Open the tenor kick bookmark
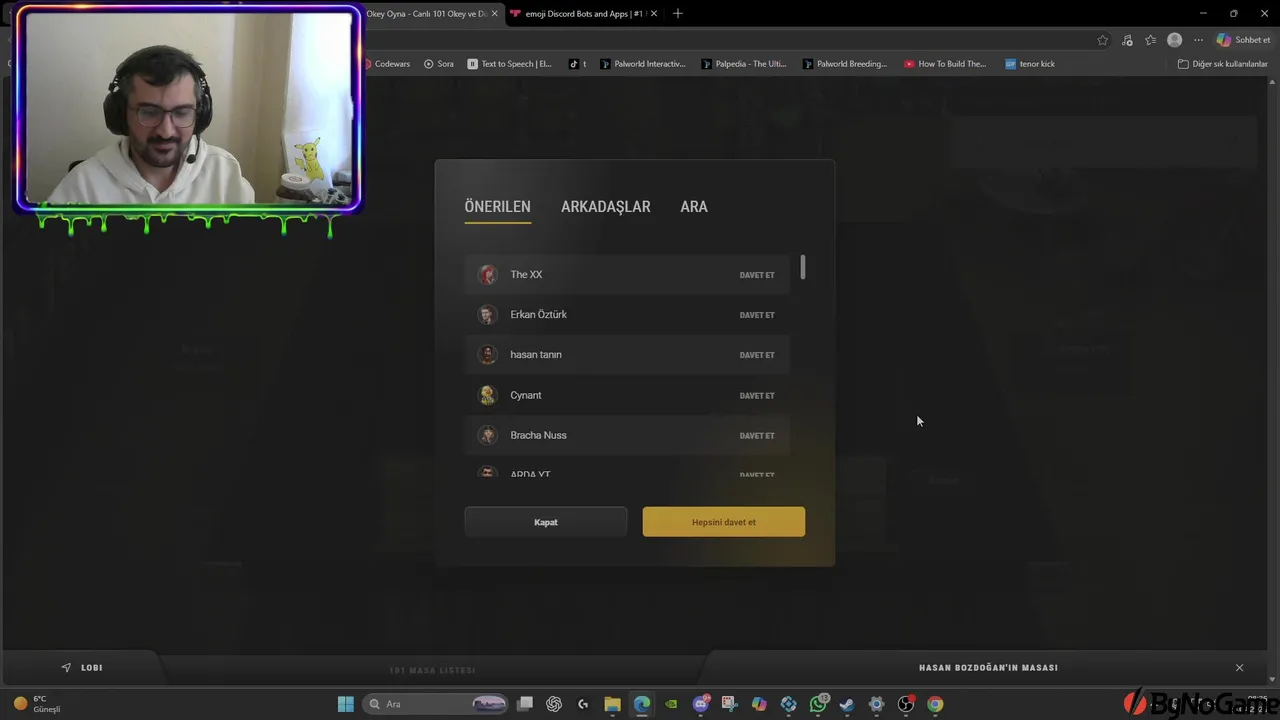The height and width of the screenshot is (720, 1280). click(x=1030, y=64)
